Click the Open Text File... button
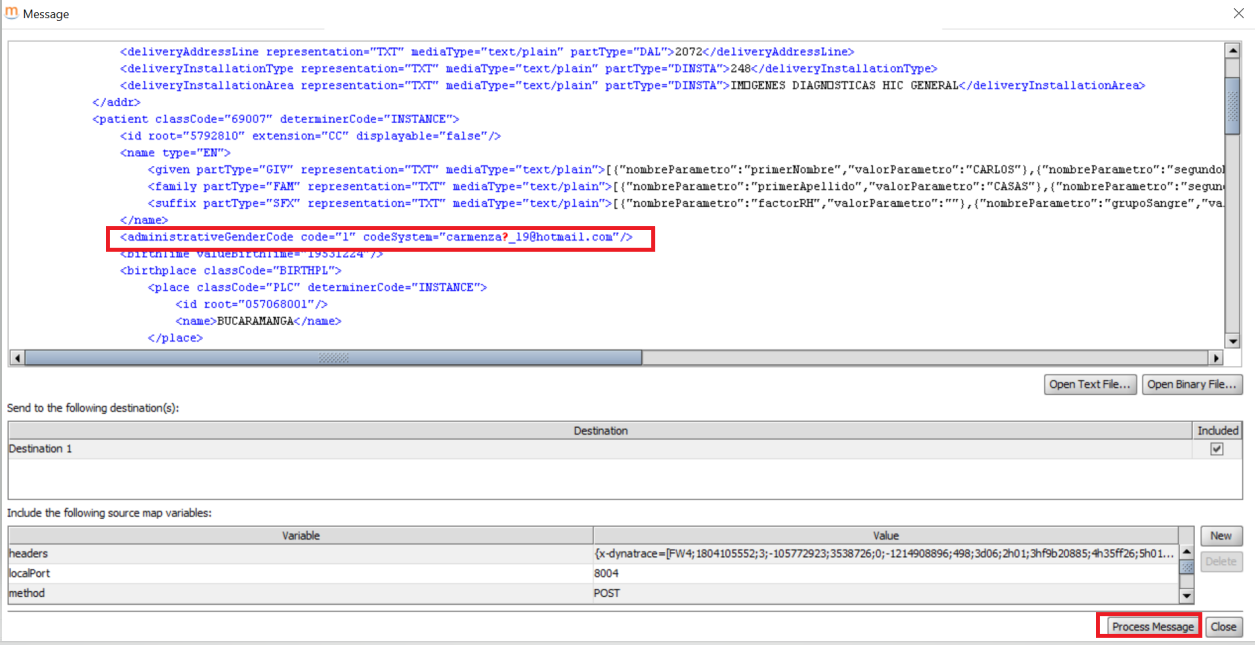The width and height of the screenshot is (1255, 645). pos(1089,385)
